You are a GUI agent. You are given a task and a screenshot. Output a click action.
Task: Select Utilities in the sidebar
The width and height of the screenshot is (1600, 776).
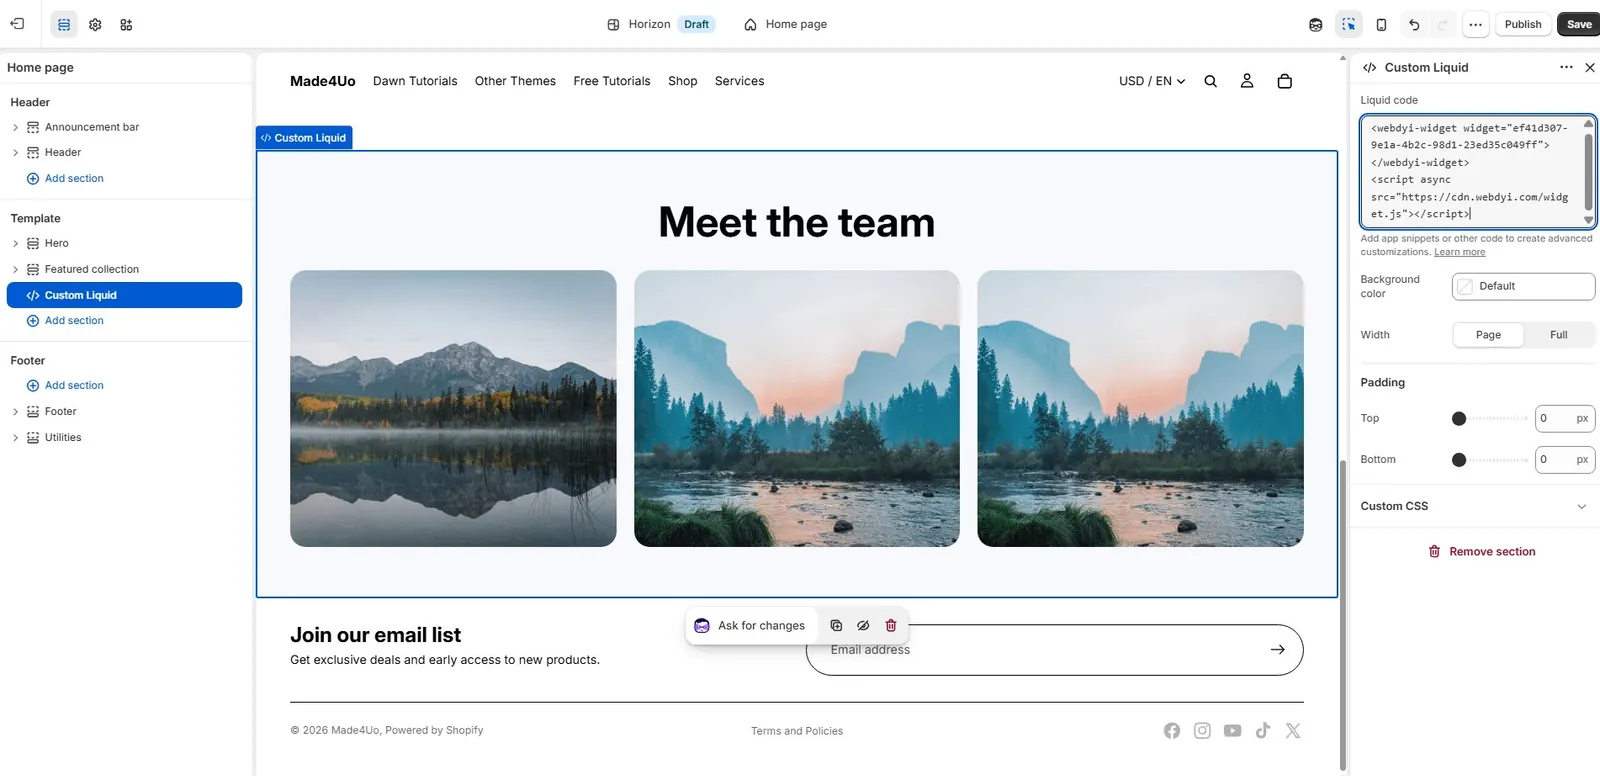(x=63, y=437)
